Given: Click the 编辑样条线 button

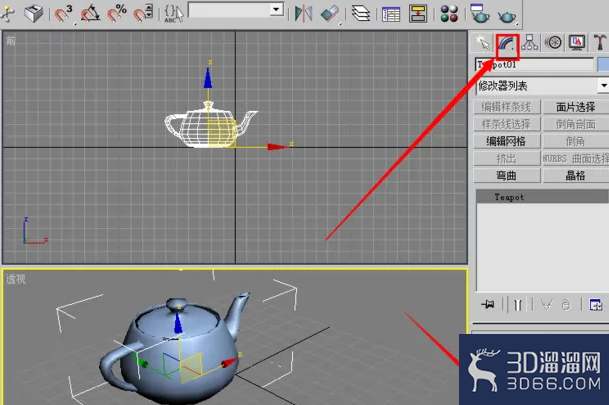Looking at the screenshot, I should point(506,107).
